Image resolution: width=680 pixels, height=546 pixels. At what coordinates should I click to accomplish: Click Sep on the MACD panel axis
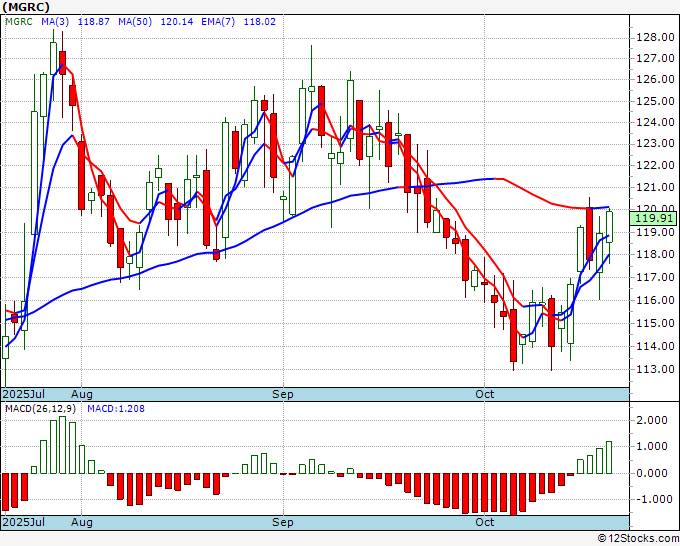click(x=283, y=522)
